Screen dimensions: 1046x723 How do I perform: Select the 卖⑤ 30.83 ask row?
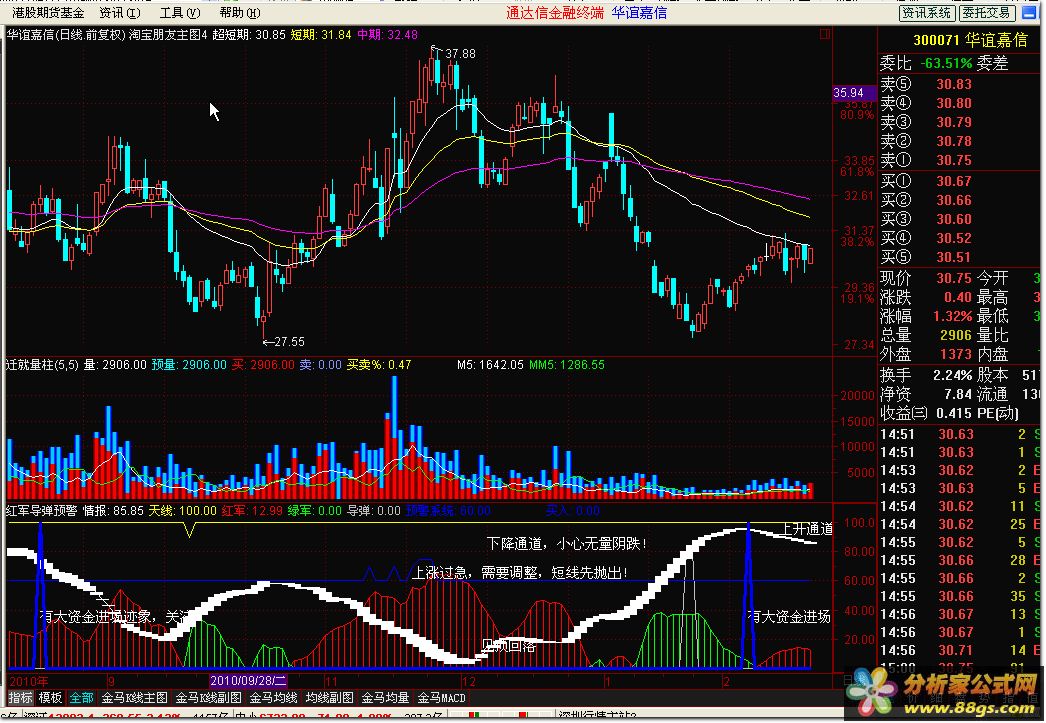[926, 84]
